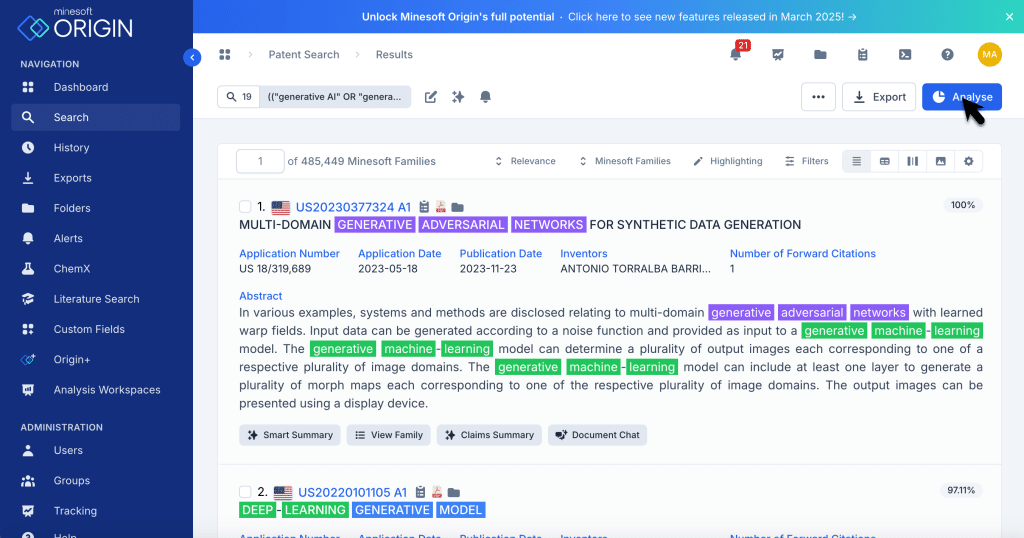The height and width of the screenshot is (538, 1024).
Task: Open the notifications bell with badge 21
Action: pos(736,55)
